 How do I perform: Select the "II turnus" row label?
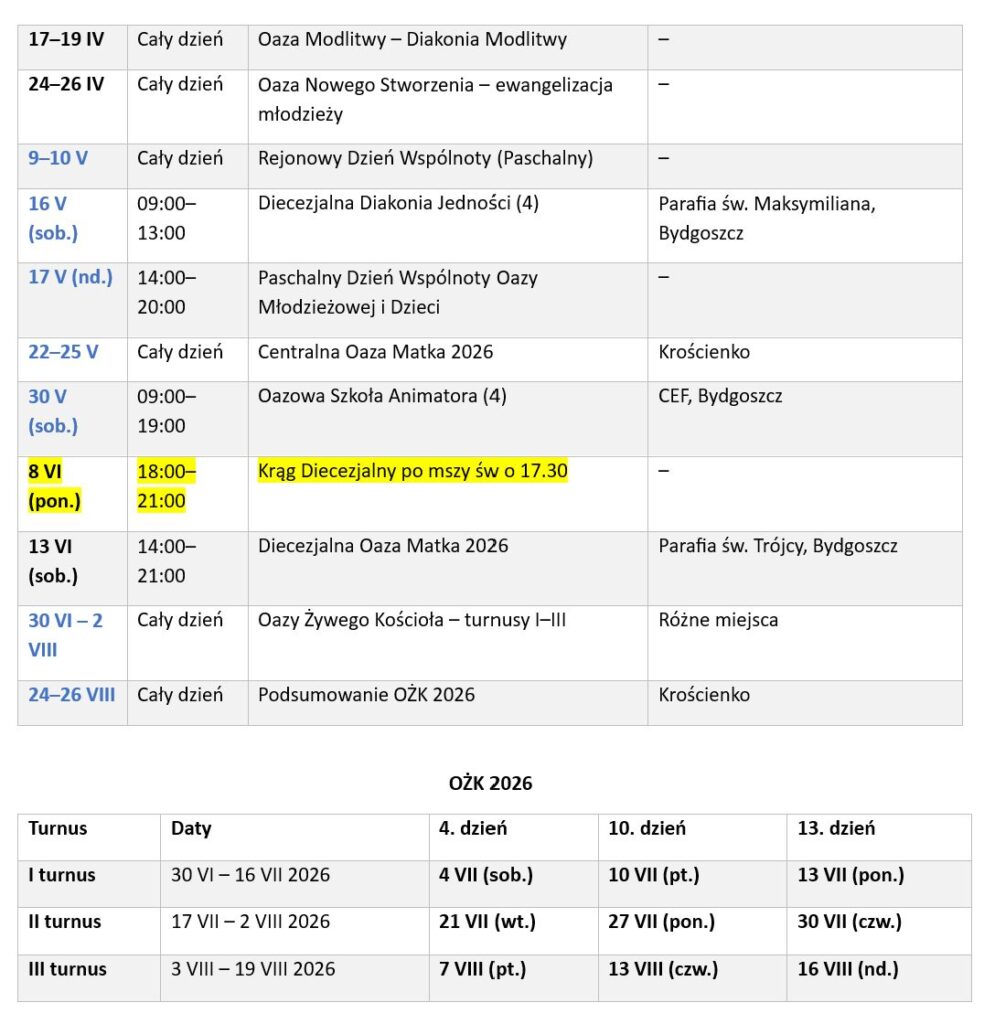pos(65,922)
